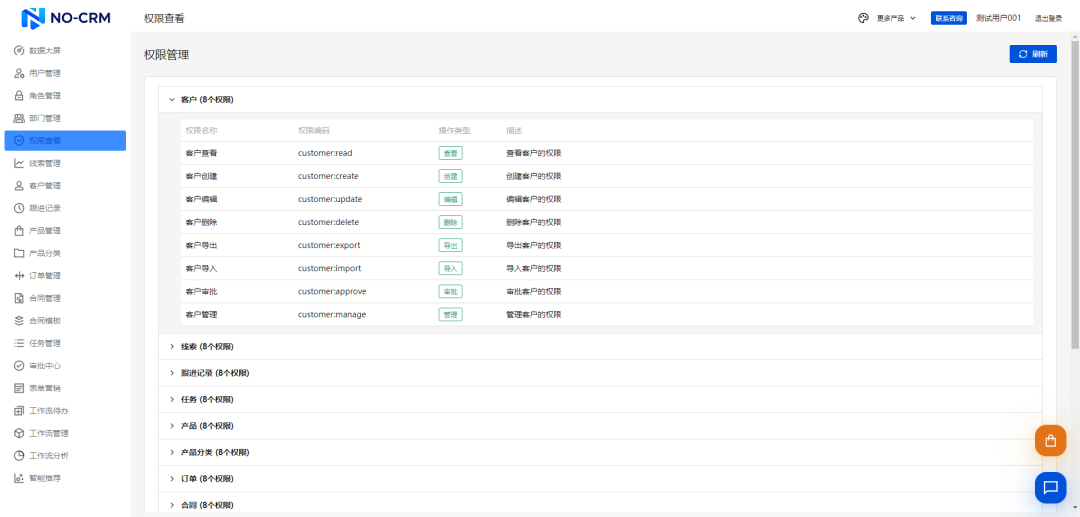The width and height of the screenshot is (1080, 517).
Task: Click the 客户查看 permission name
Action: (202, 153)
